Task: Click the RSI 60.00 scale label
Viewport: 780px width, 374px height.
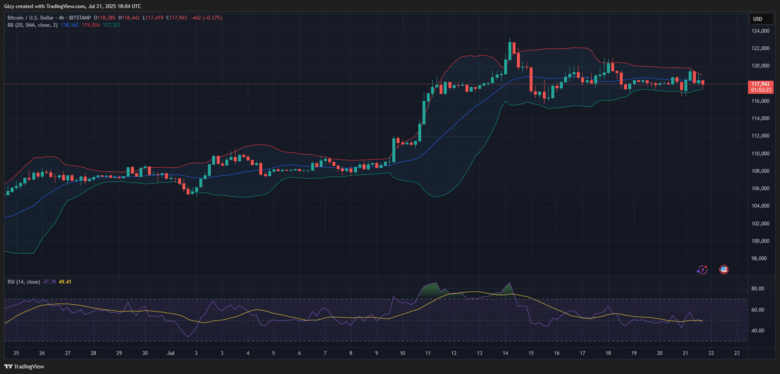Action: [x=759, y=309]
